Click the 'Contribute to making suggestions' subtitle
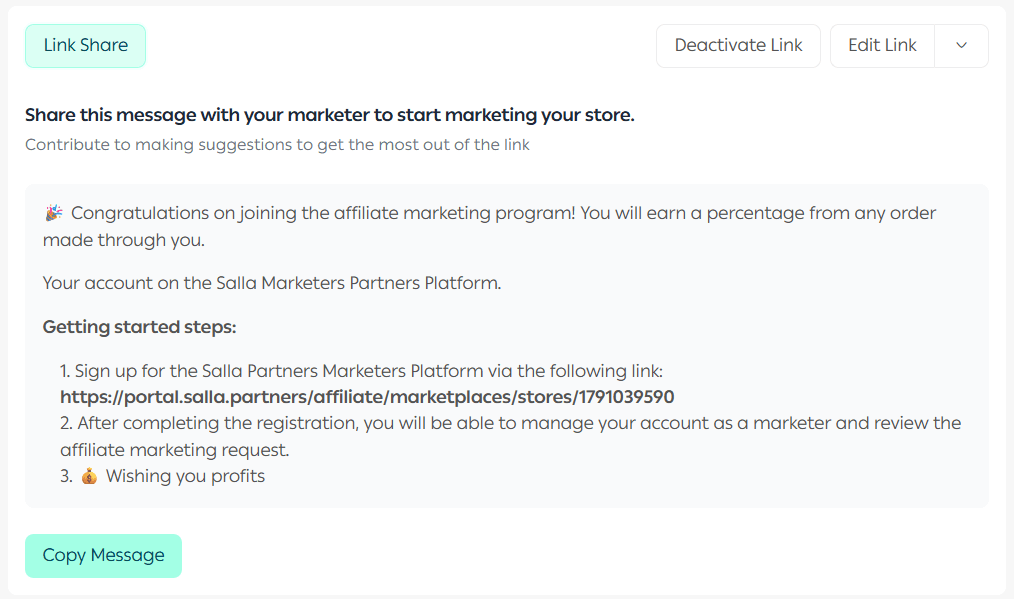Image resolution: width=1014 pixels, height=599 pixels. click(x=277, y=145)
